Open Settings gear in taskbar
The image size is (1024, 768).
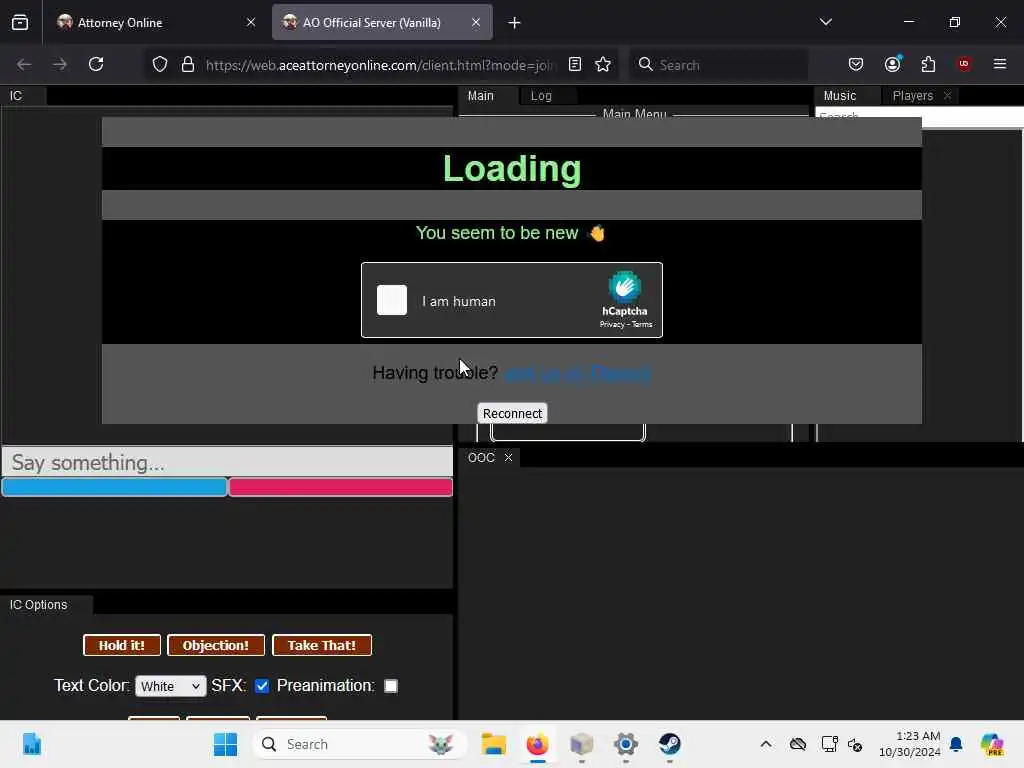tap(626, 744)
